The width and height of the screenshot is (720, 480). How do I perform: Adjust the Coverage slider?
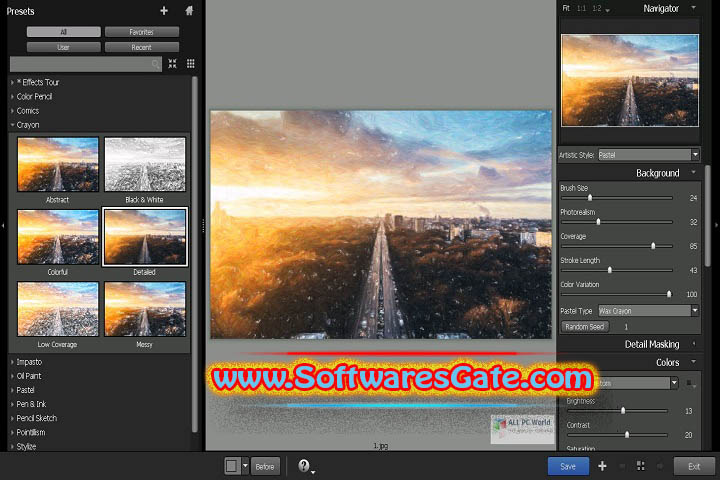653,246
